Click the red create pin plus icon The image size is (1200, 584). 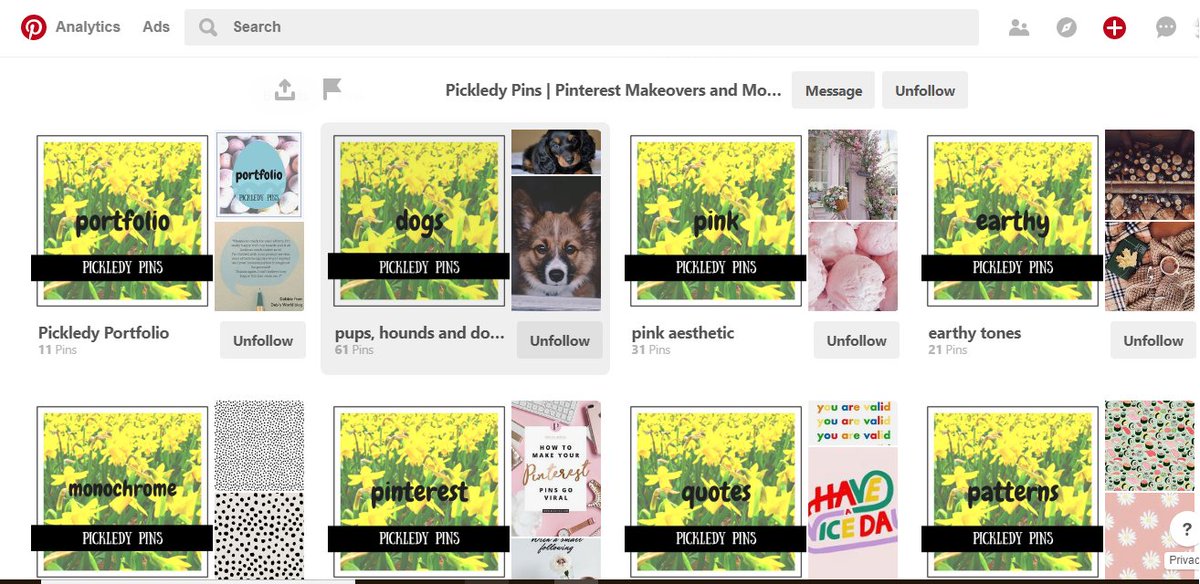coord(1114,28)
